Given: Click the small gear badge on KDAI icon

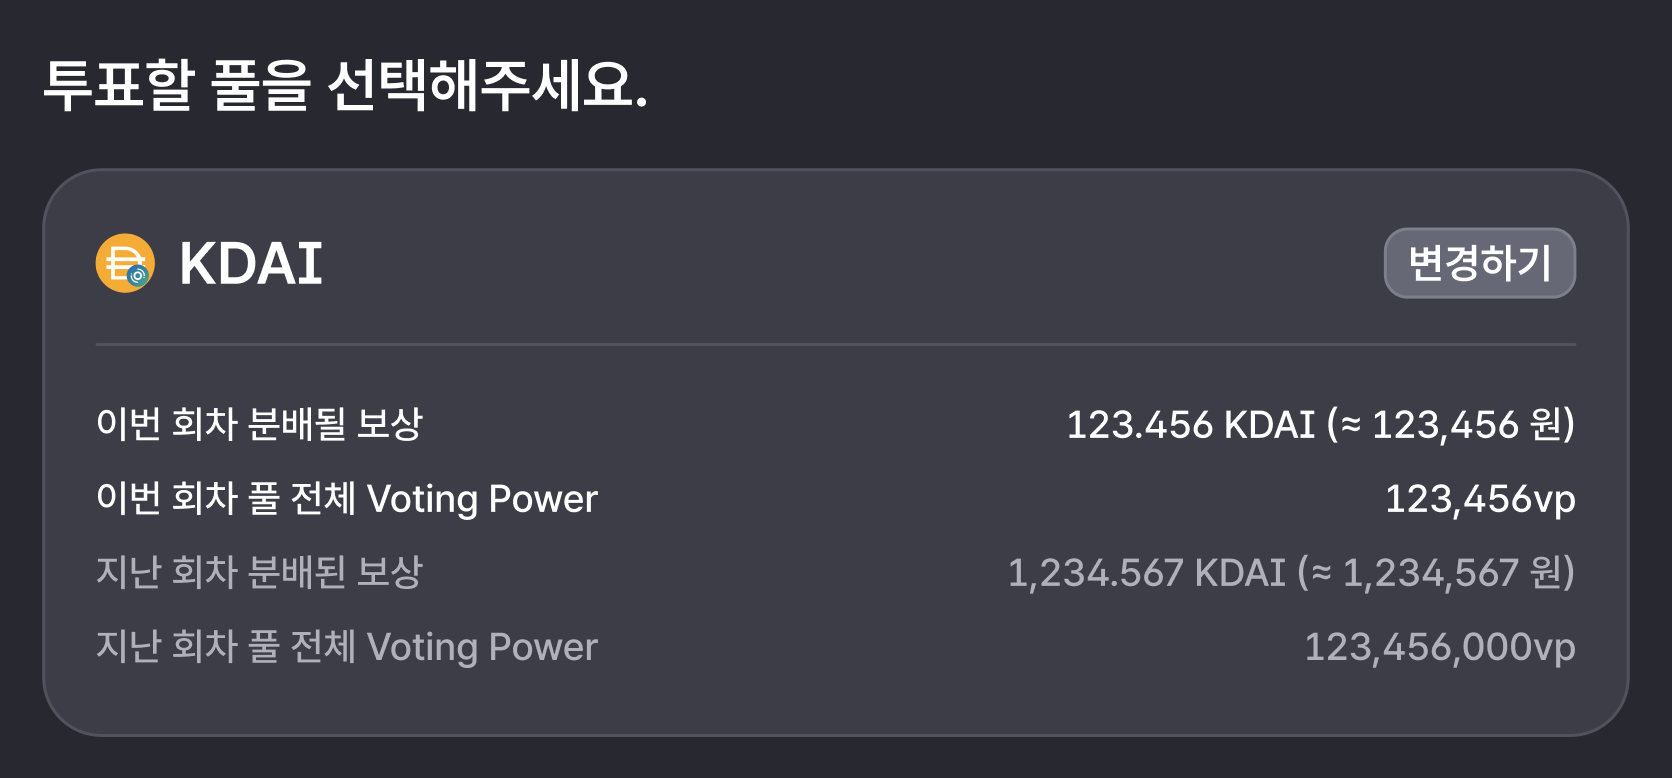Looking at the screenshot, I should coord(138,276).
